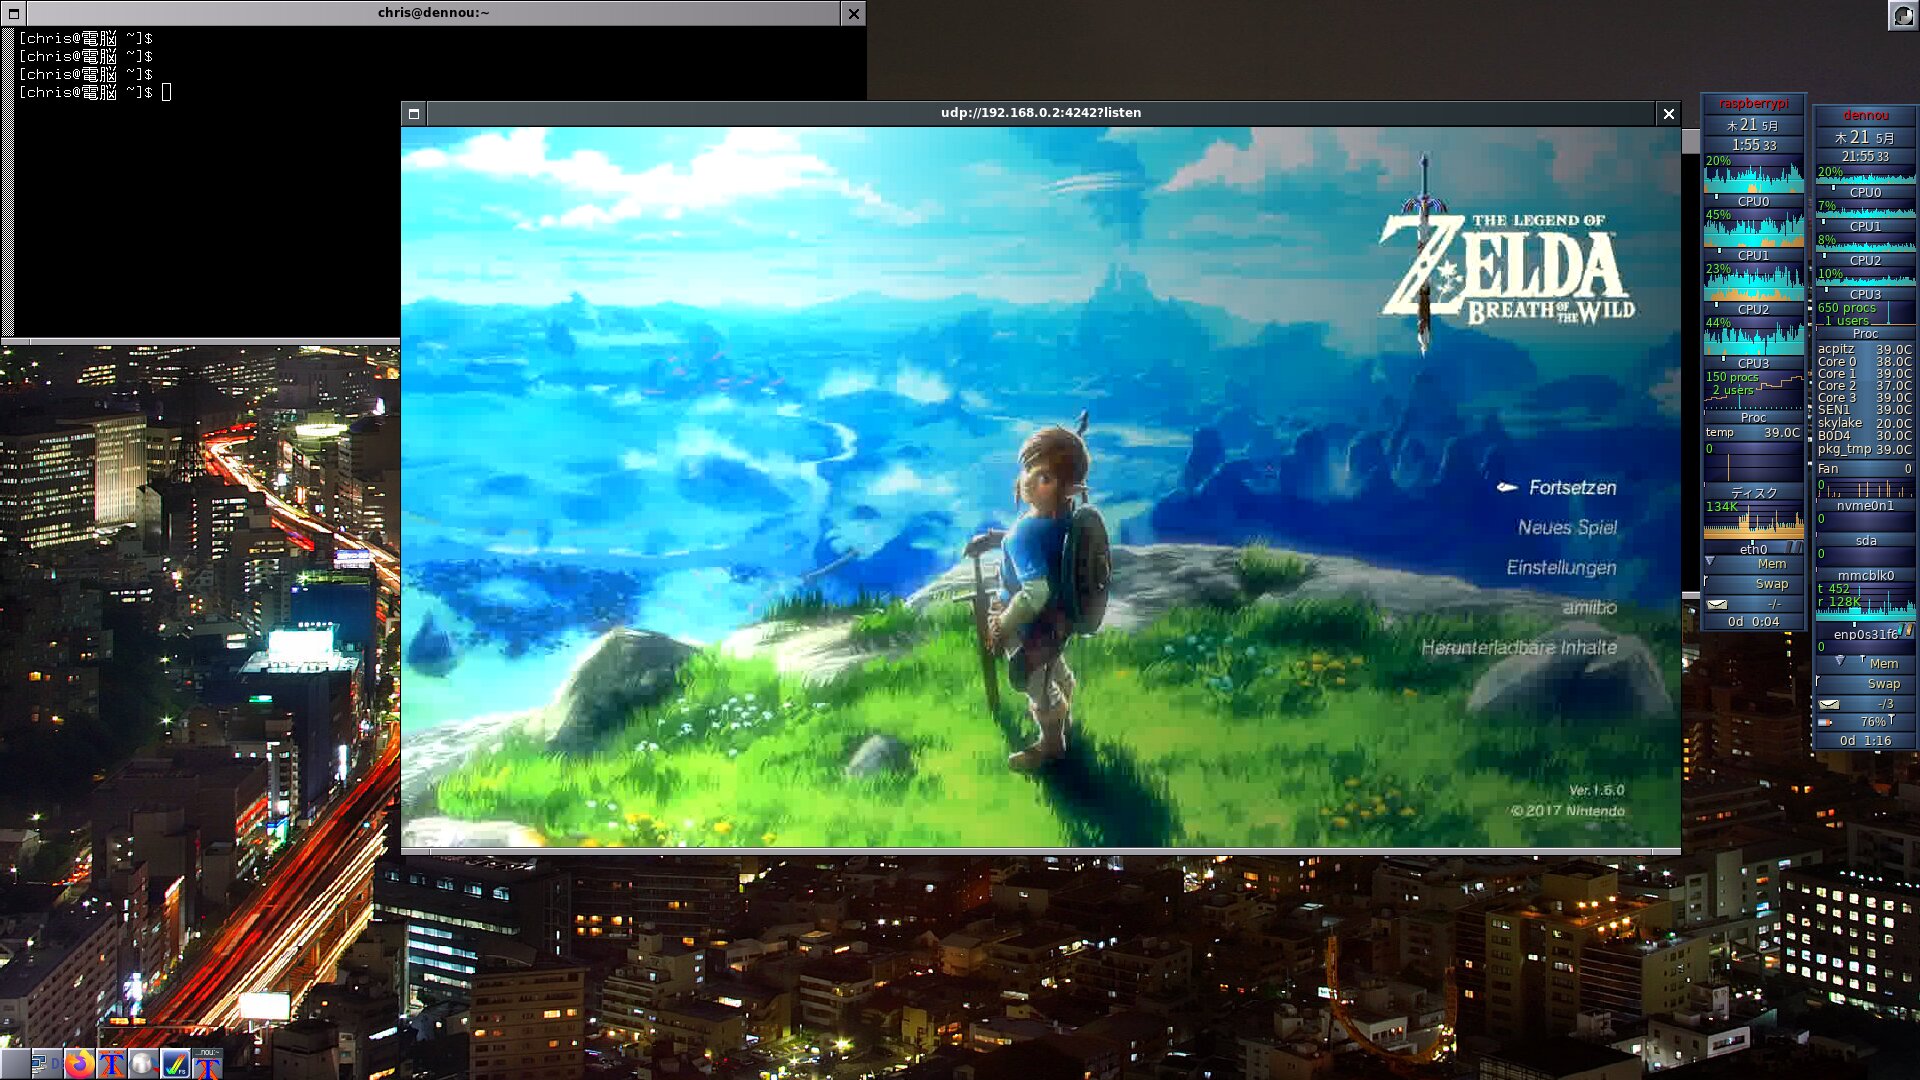Click the terminal prompt with the cursor
The image size is (1920, 1080).
click(95, 92)
